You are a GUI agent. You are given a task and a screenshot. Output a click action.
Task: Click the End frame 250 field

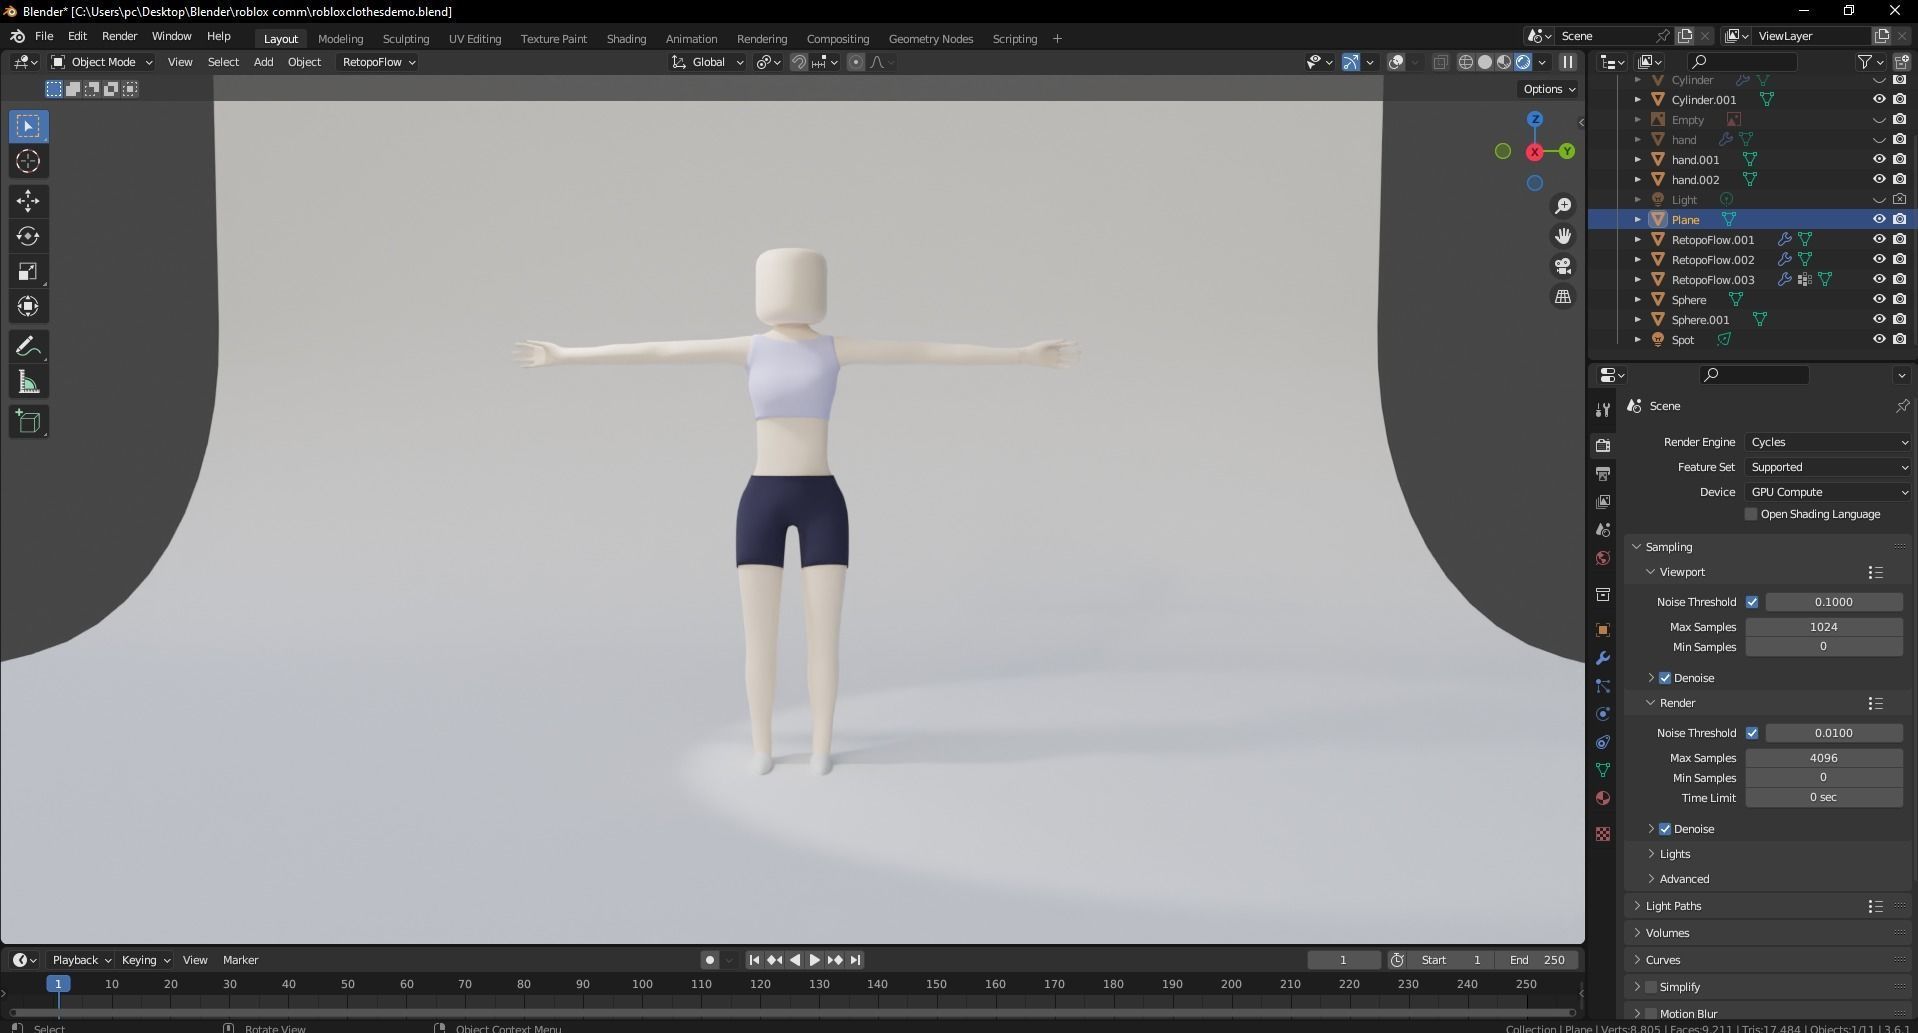click(x=1537, y=960)
